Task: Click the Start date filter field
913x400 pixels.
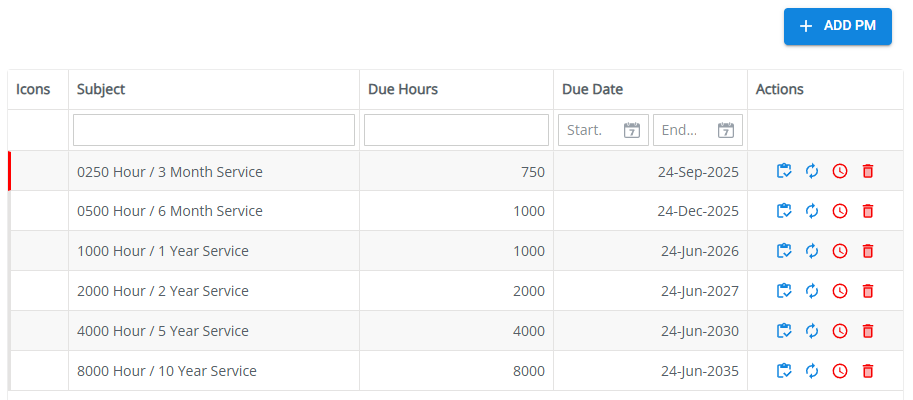Action: (589, 130)
